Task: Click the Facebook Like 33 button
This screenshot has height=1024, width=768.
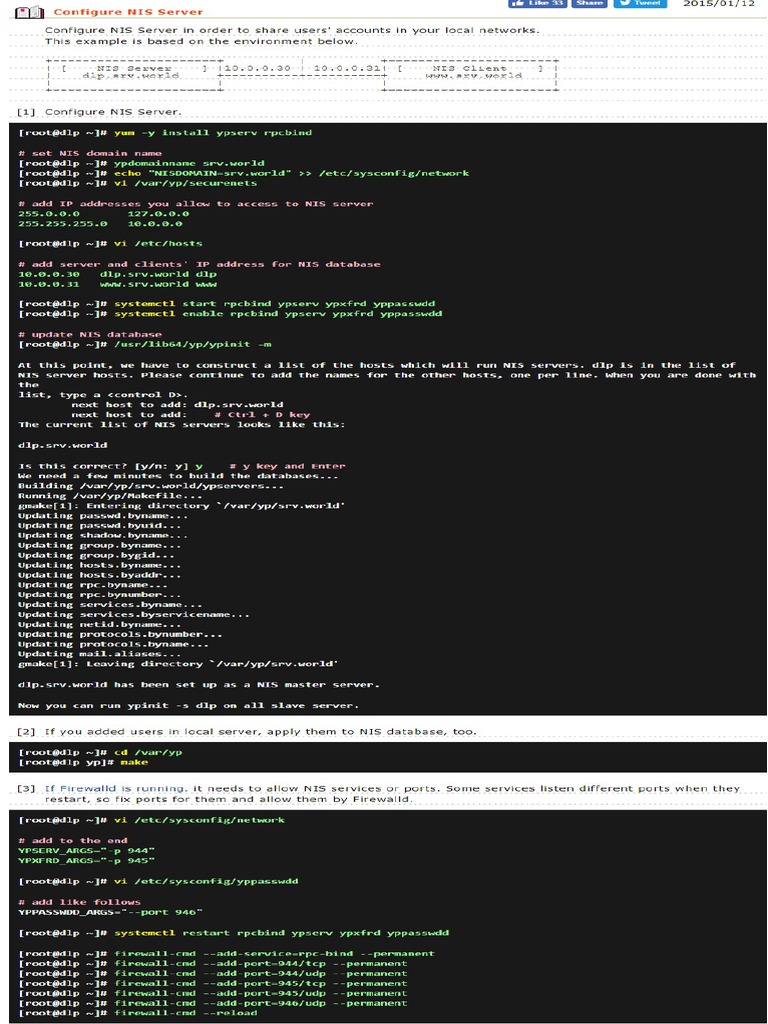Action: [537, 4]
